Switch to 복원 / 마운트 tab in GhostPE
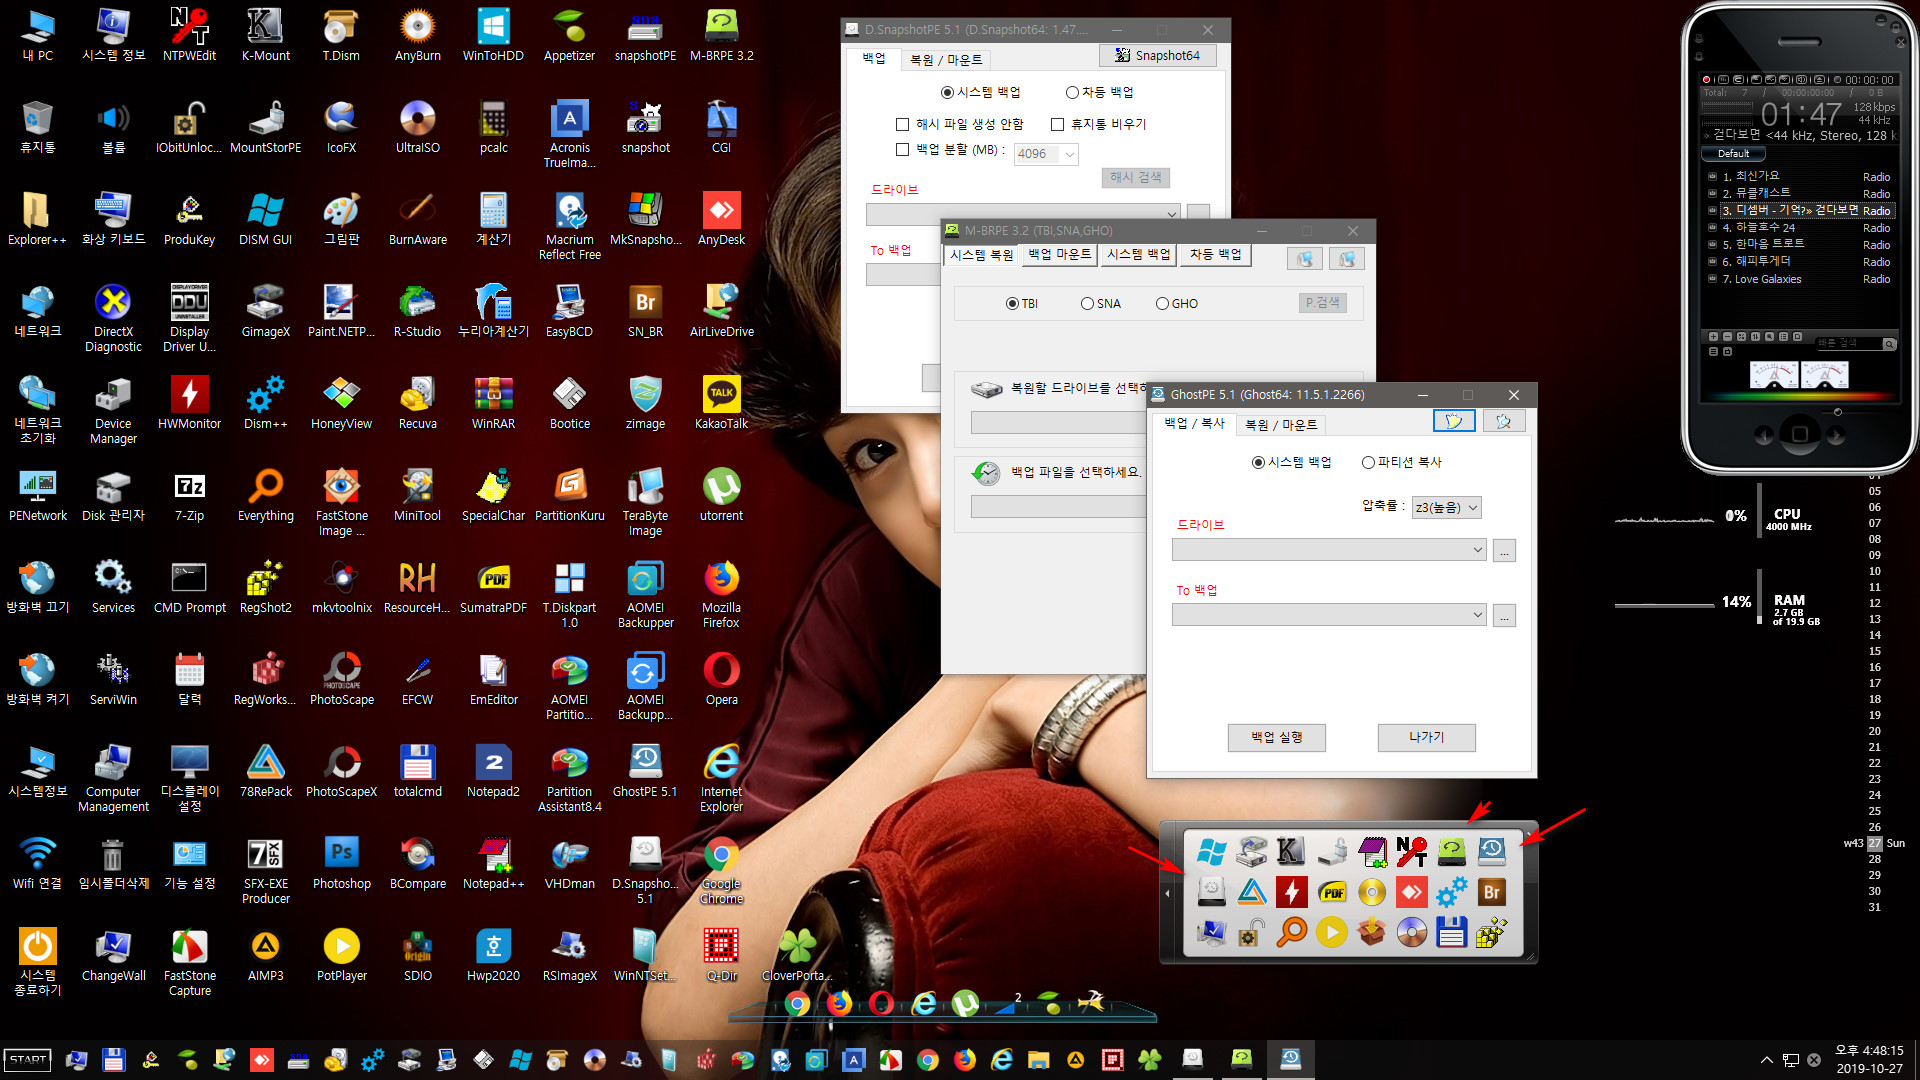The width and height of the screenshot is (1920, 1080). tap(1280, 425)
